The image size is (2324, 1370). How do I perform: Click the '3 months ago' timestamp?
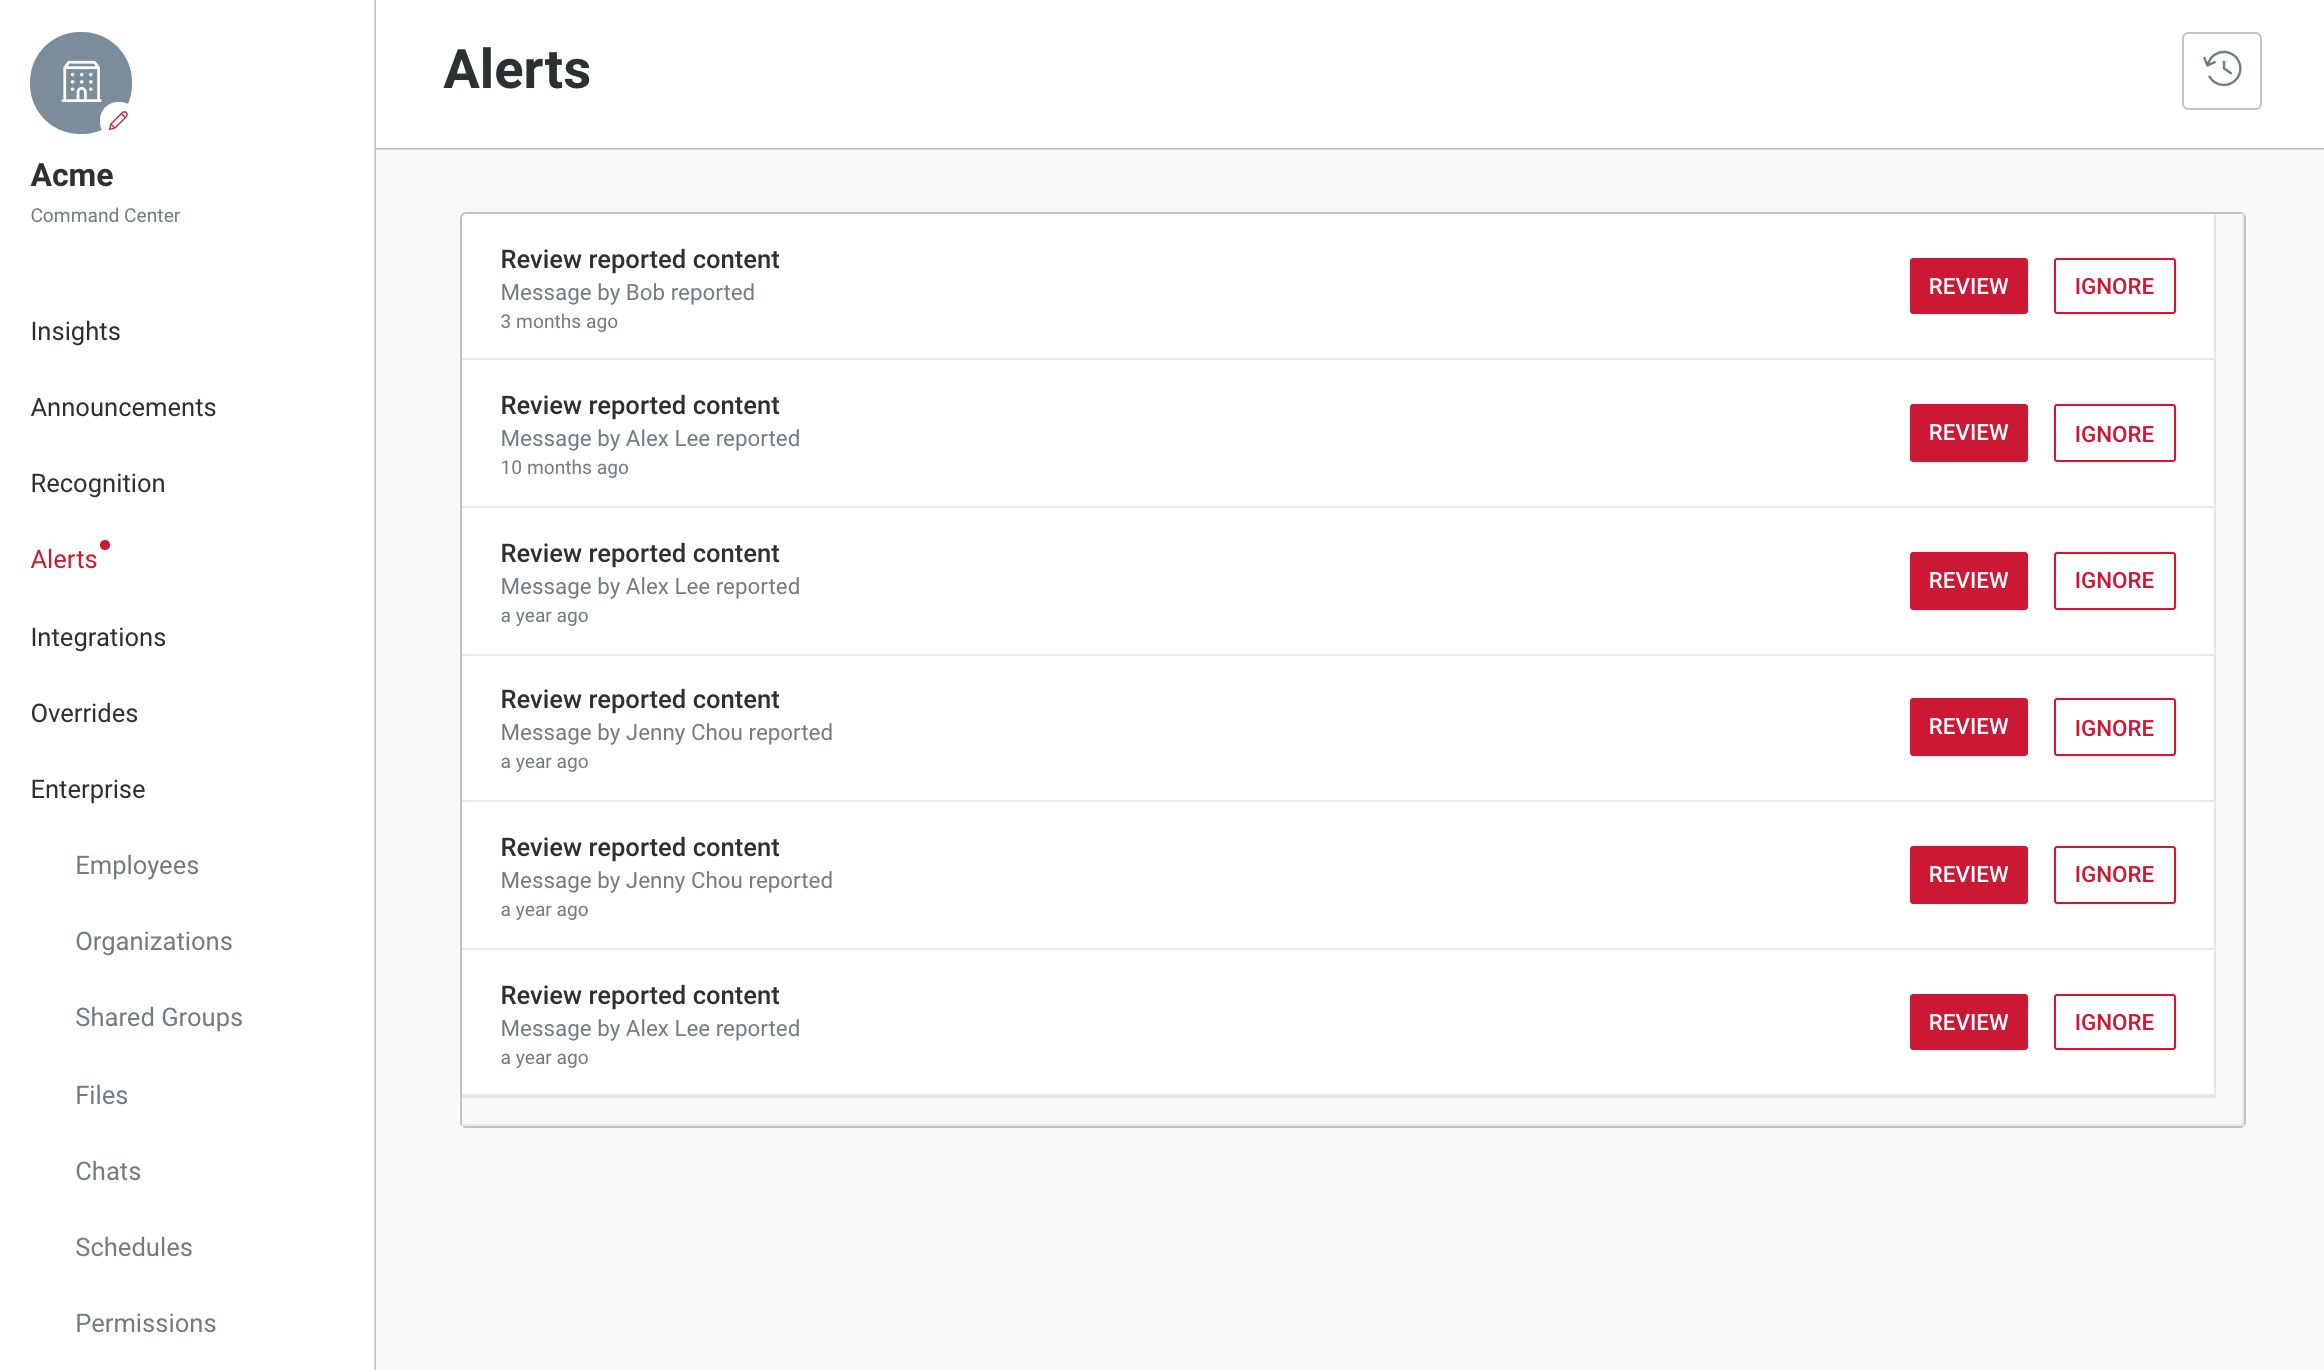coord(559,321)
